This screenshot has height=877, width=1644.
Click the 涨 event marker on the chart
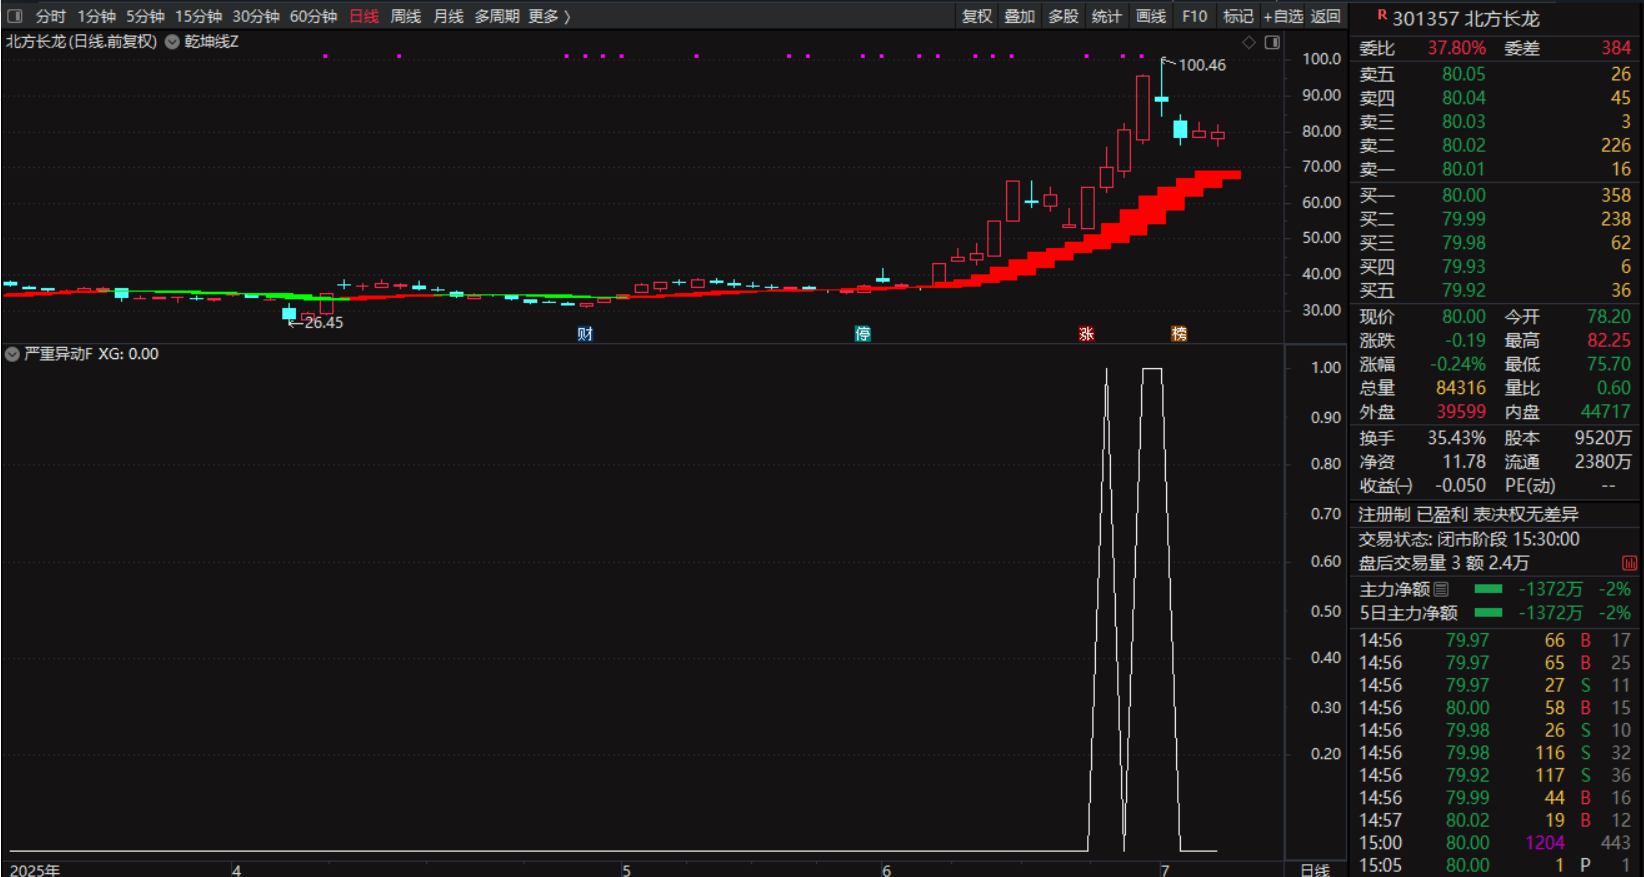1086,334
